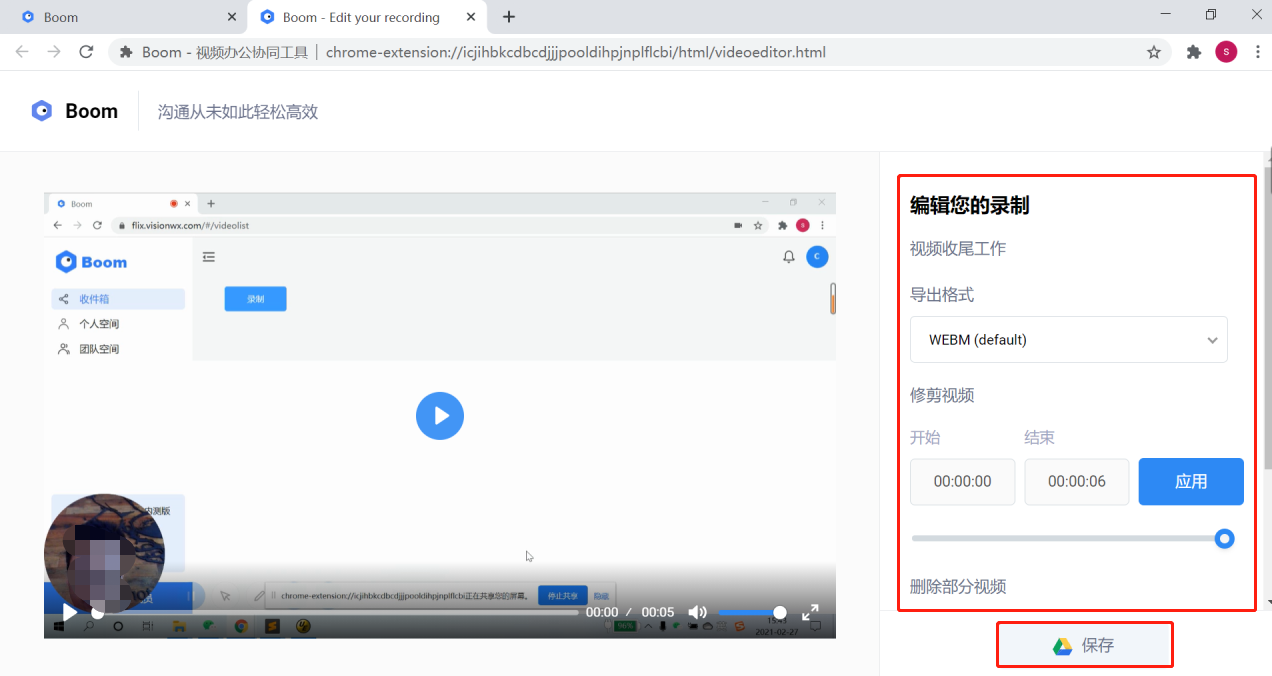Adjust the video volume slider
1272x676 pixels.
tap(752, 612)
